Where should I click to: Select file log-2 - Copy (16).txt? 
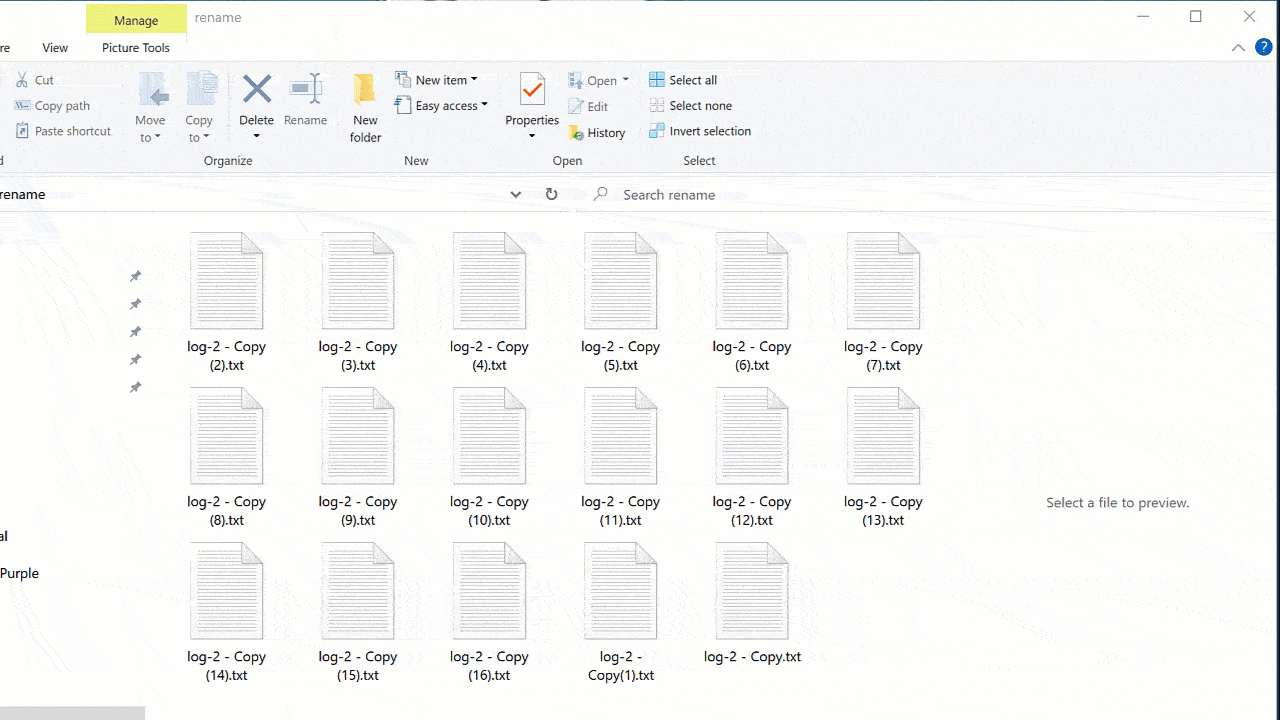(x=489, y=613)
